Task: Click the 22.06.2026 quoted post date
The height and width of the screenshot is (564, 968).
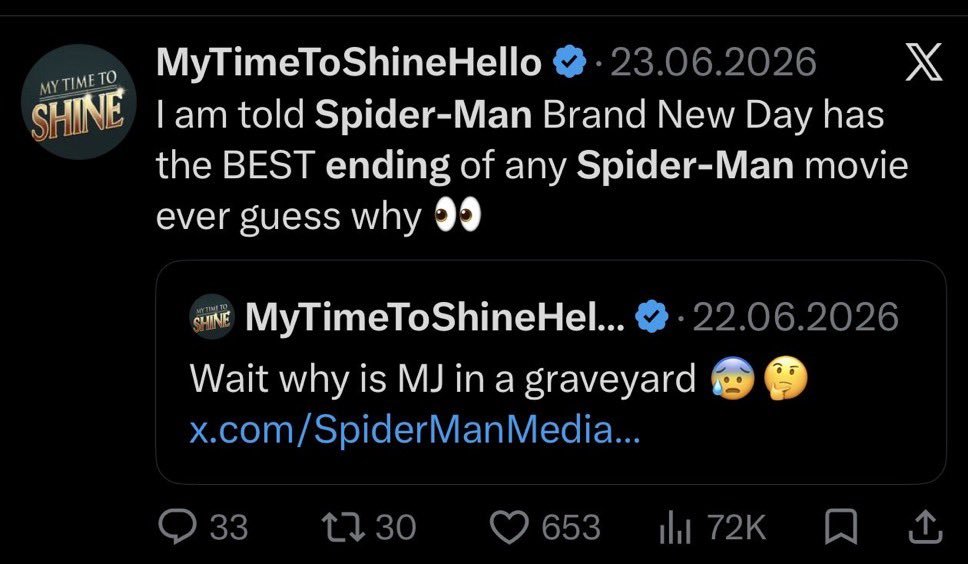Action: point(796,317)
